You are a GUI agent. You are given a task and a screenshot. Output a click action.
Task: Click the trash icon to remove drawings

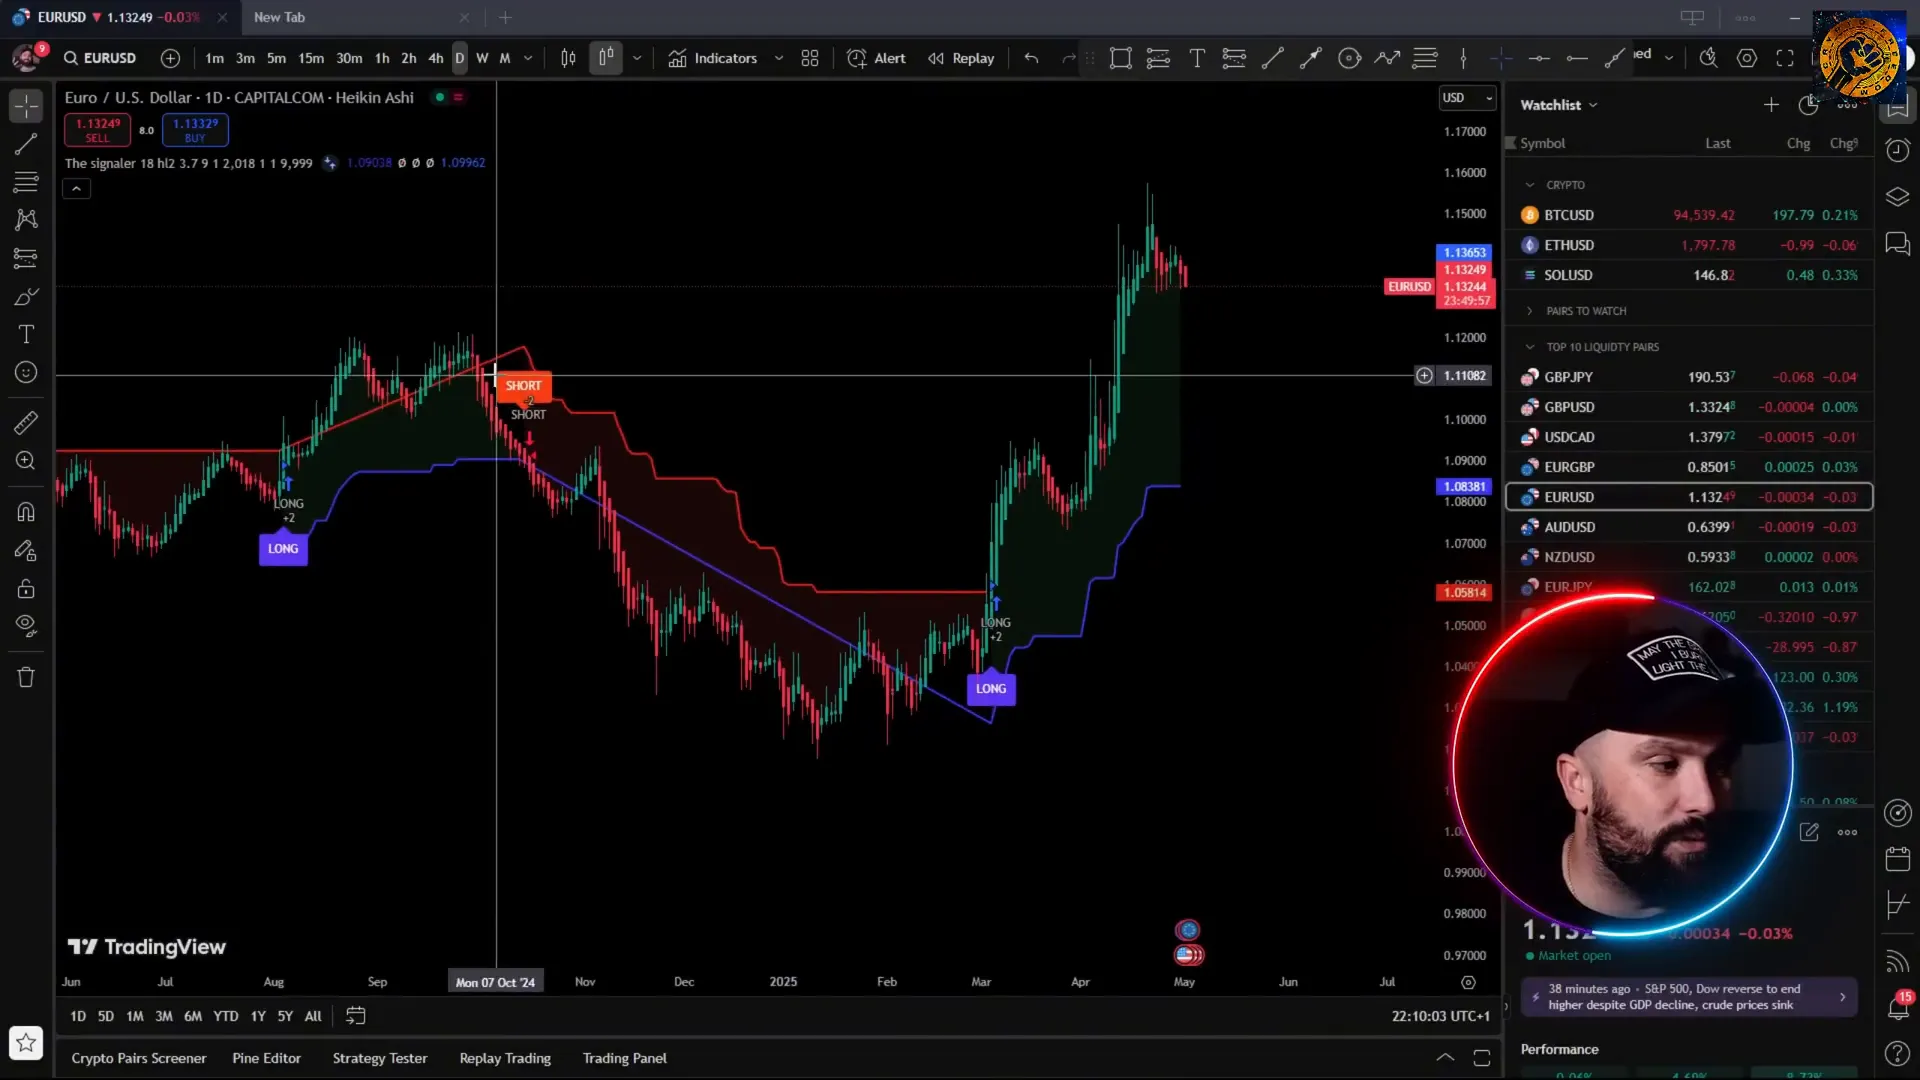[26, 677]
